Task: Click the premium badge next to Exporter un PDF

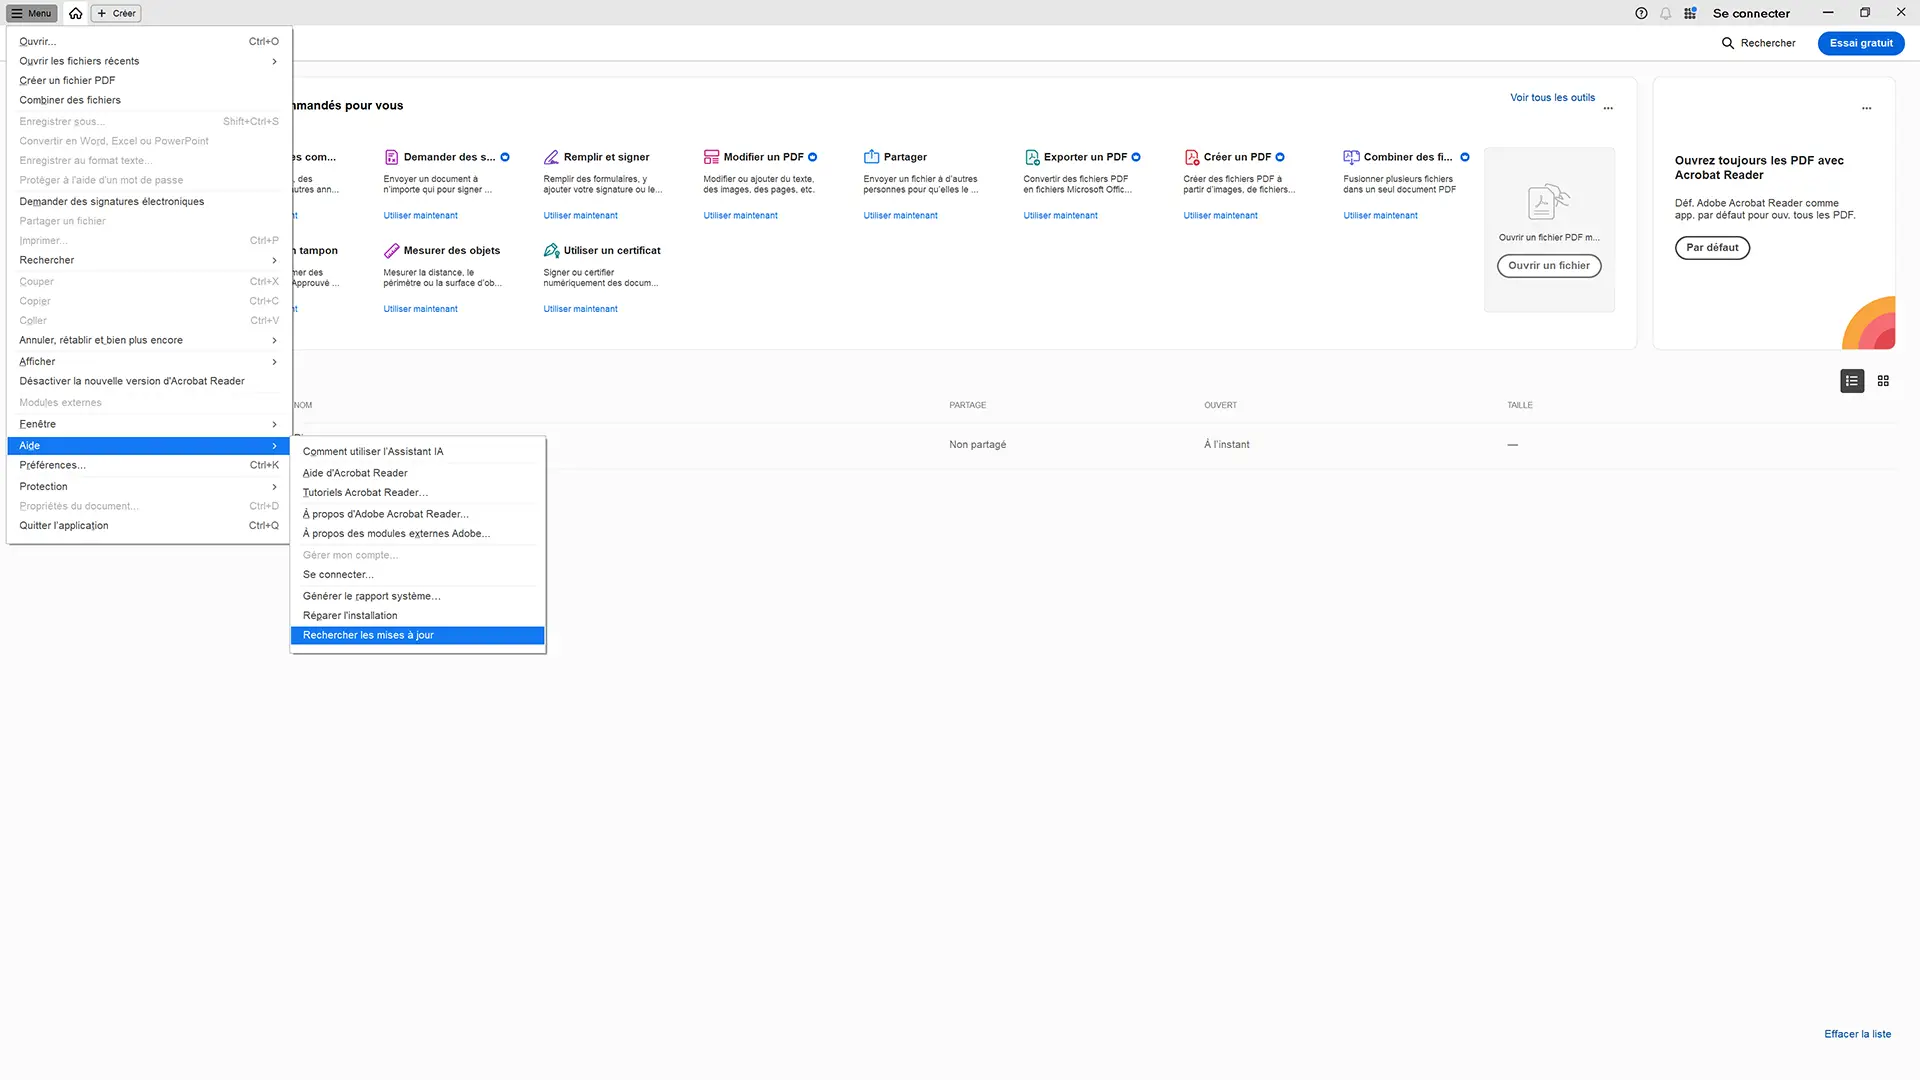Action: 1136,157
